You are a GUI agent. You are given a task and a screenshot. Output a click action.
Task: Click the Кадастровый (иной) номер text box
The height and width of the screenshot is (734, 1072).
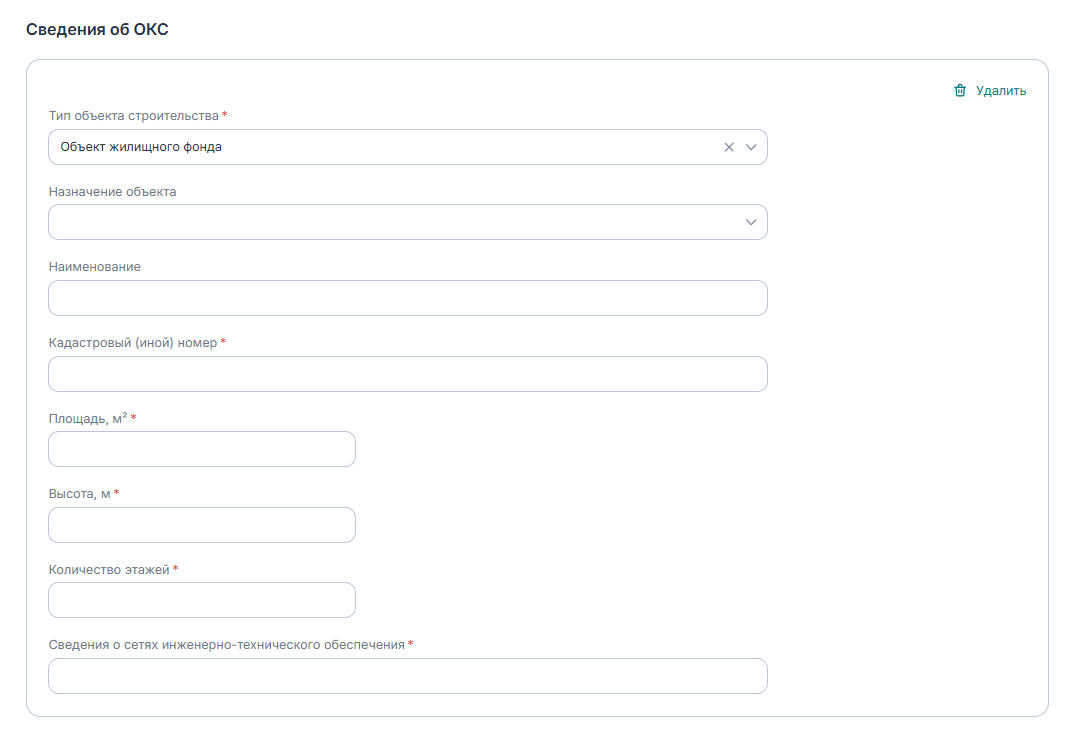[x=407, y=374]
